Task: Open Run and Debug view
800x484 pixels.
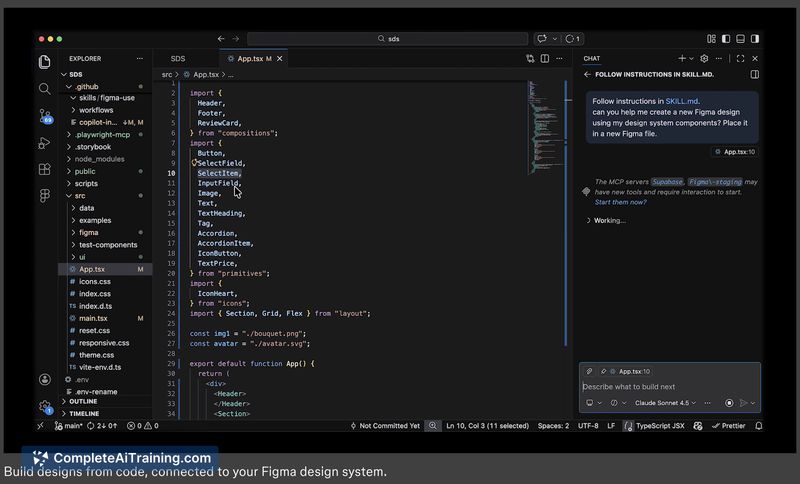Action: click(x=44, y=143)
